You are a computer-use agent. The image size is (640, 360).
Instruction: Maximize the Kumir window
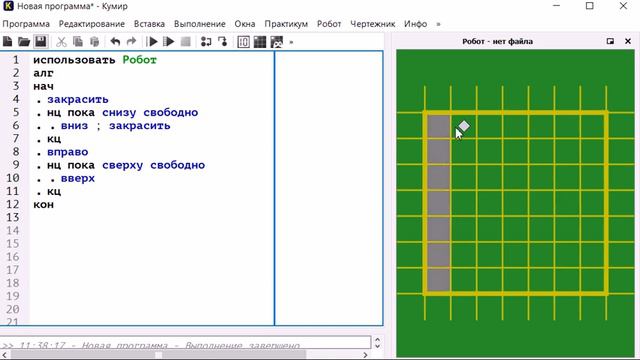tap(590, 6)
